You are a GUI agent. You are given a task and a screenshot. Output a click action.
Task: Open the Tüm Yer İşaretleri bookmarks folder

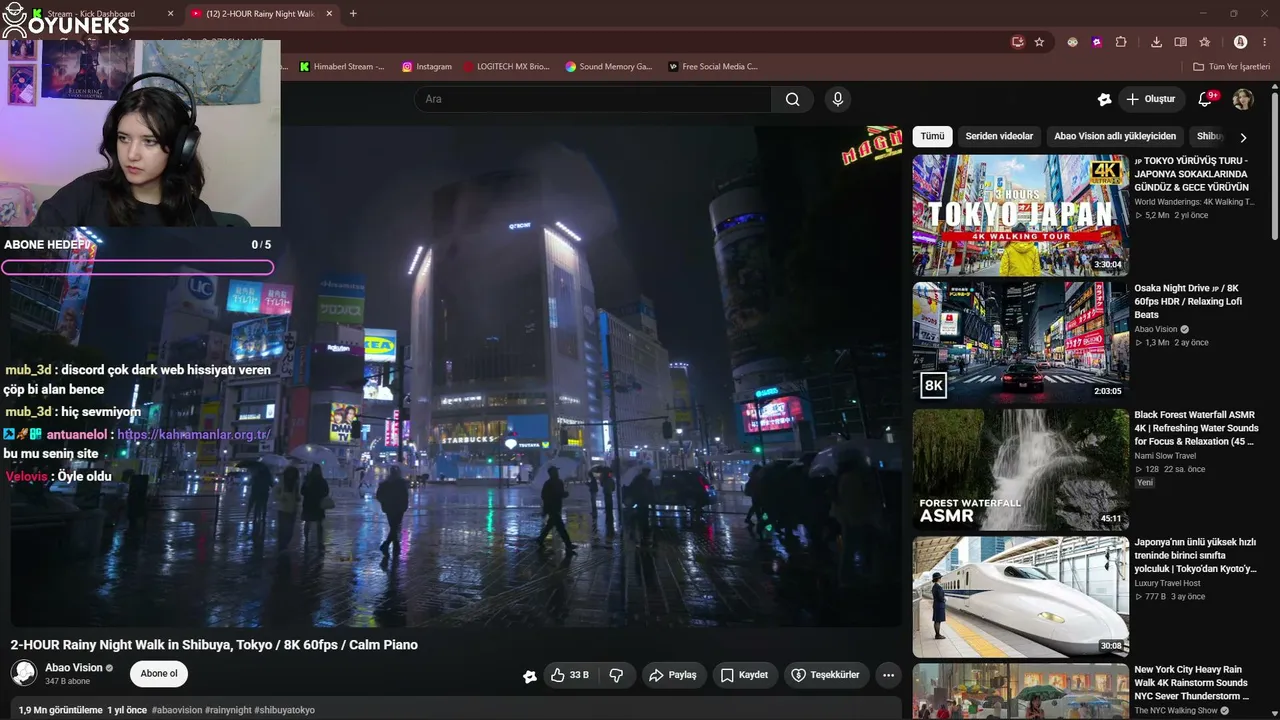click(x=1230, y=67)
